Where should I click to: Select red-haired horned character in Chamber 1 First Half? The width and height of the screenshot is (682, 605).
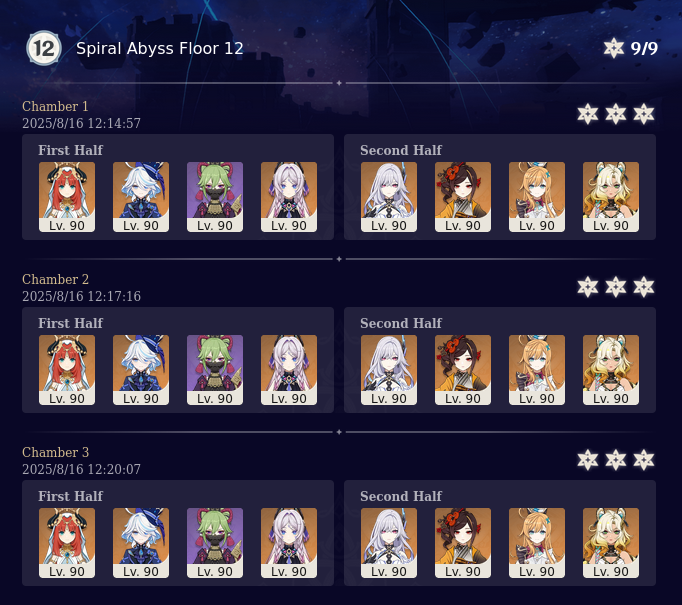(67, 197)
